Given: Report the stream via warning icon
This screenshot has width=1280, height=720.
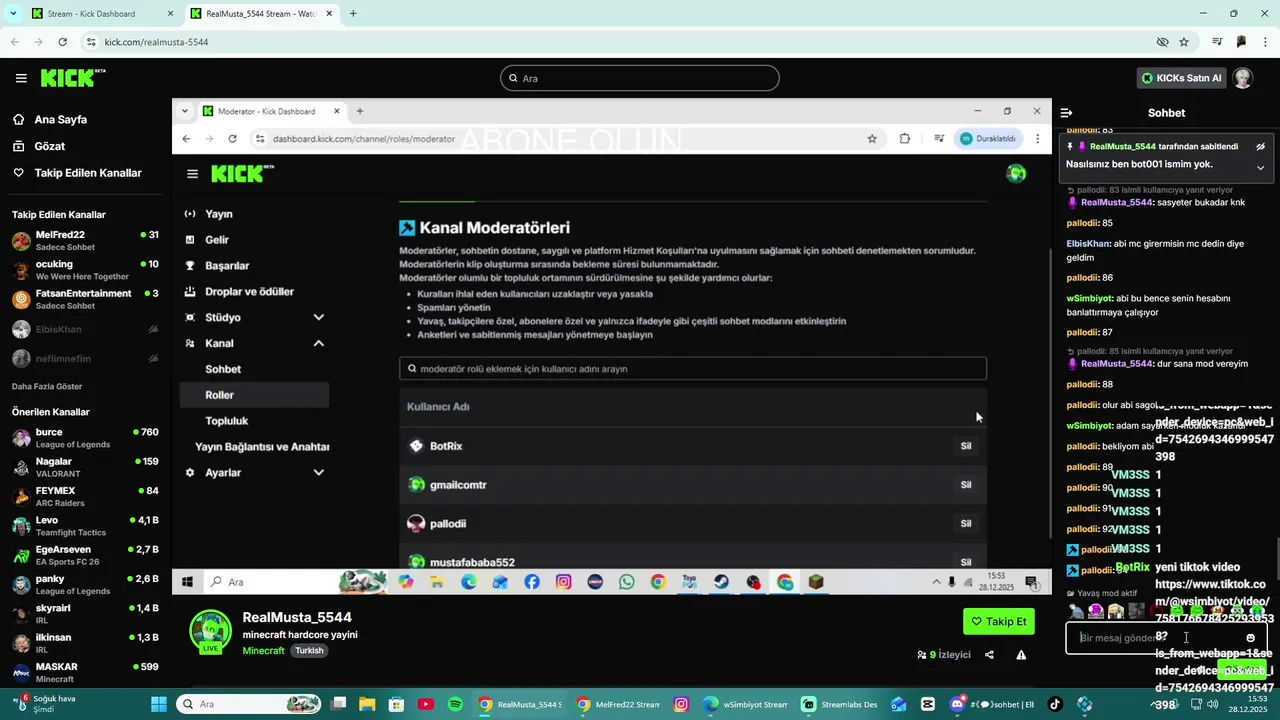Looking at the screenshot, I should [1021, 655].
